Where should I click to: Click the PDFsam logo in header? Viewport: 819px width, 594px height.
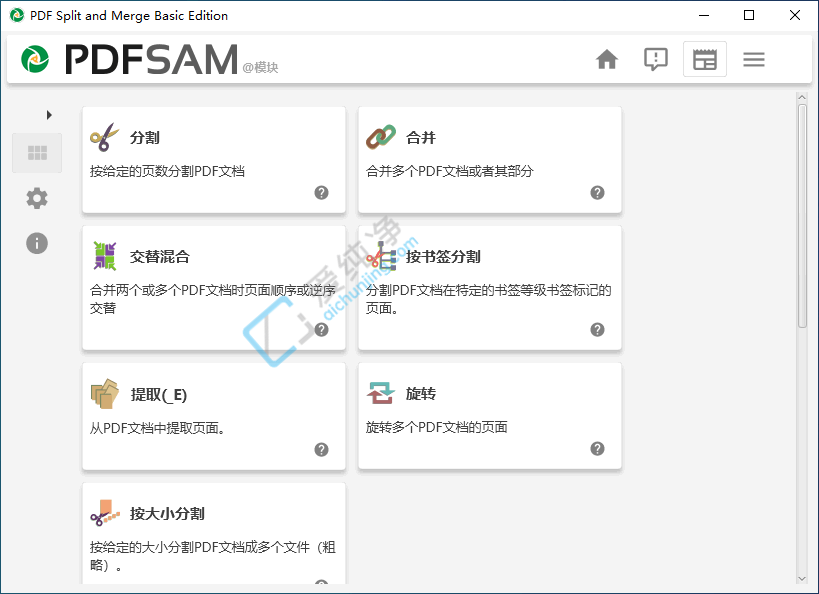36,60
